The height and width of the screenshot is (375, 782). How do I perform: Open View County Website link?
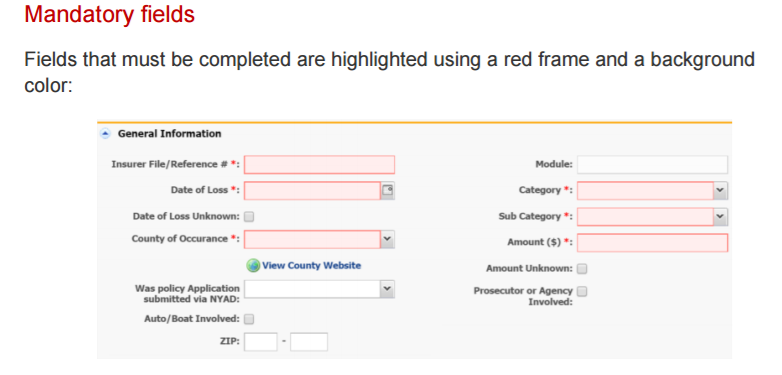[311, 265]
